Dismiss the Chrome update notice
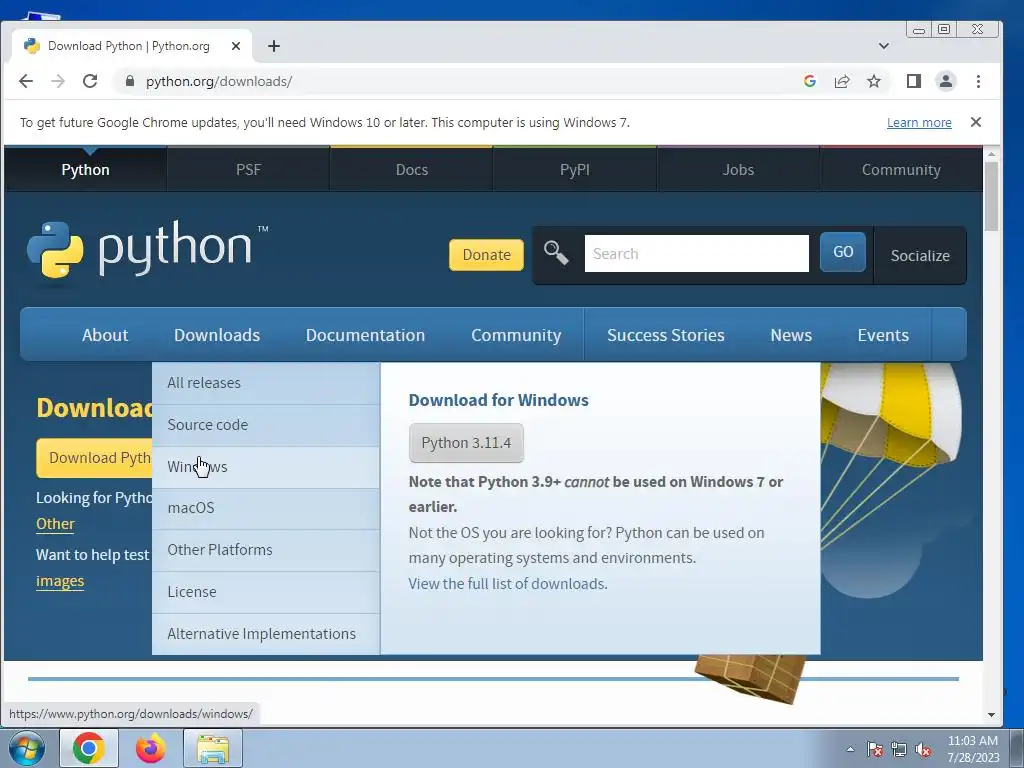 click(976, 122)
